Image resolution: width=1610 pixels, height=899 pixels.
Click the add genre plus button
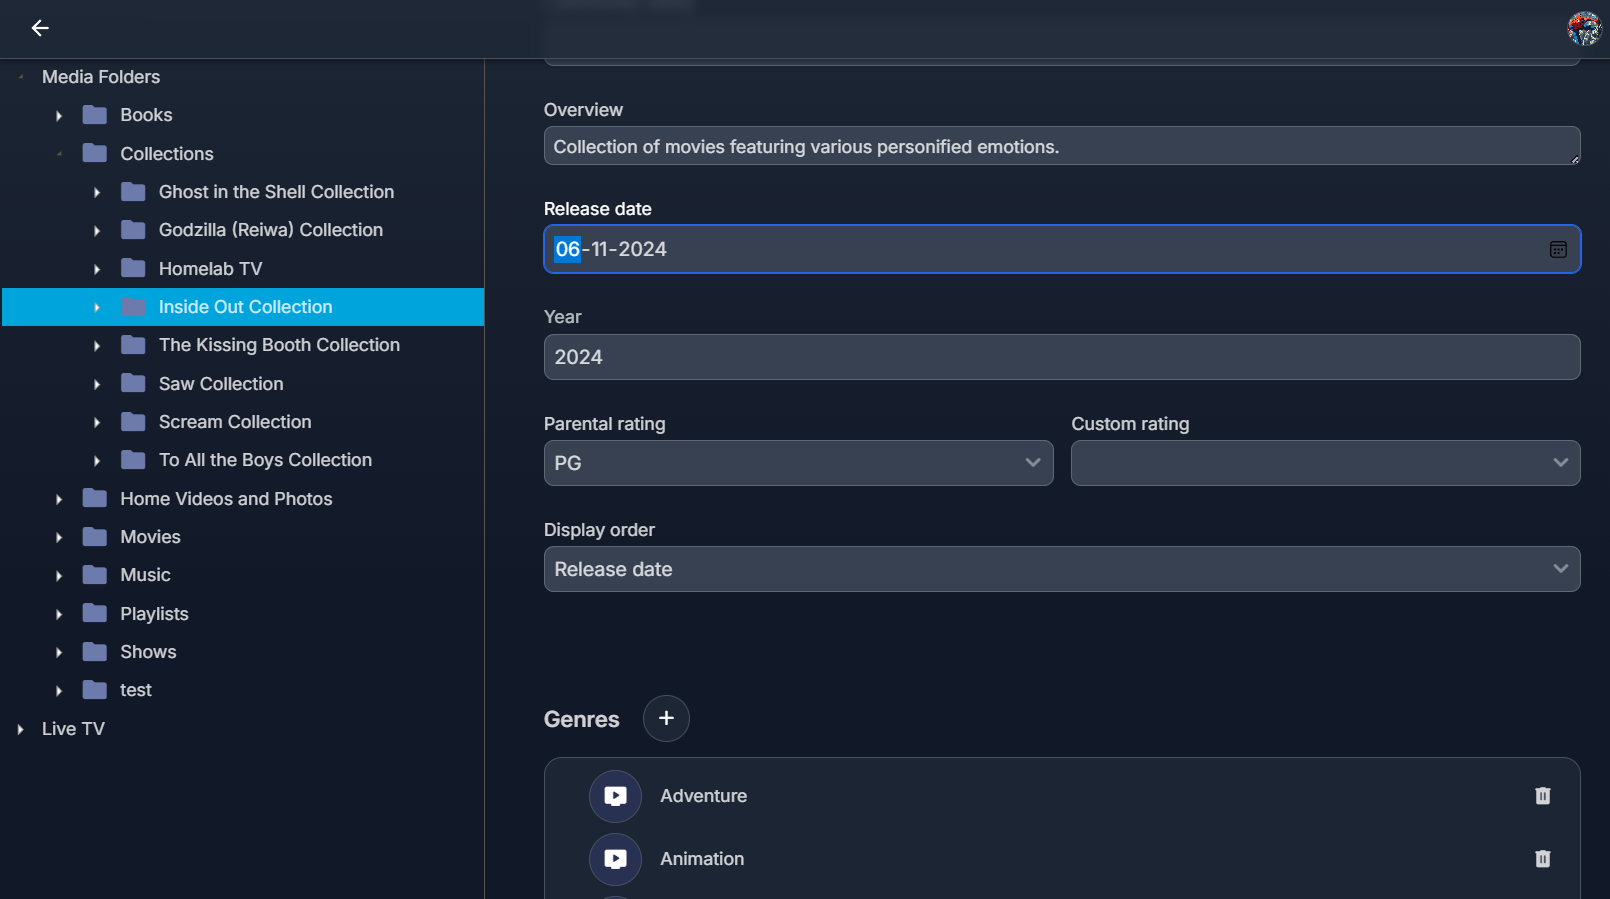point(666,718)
